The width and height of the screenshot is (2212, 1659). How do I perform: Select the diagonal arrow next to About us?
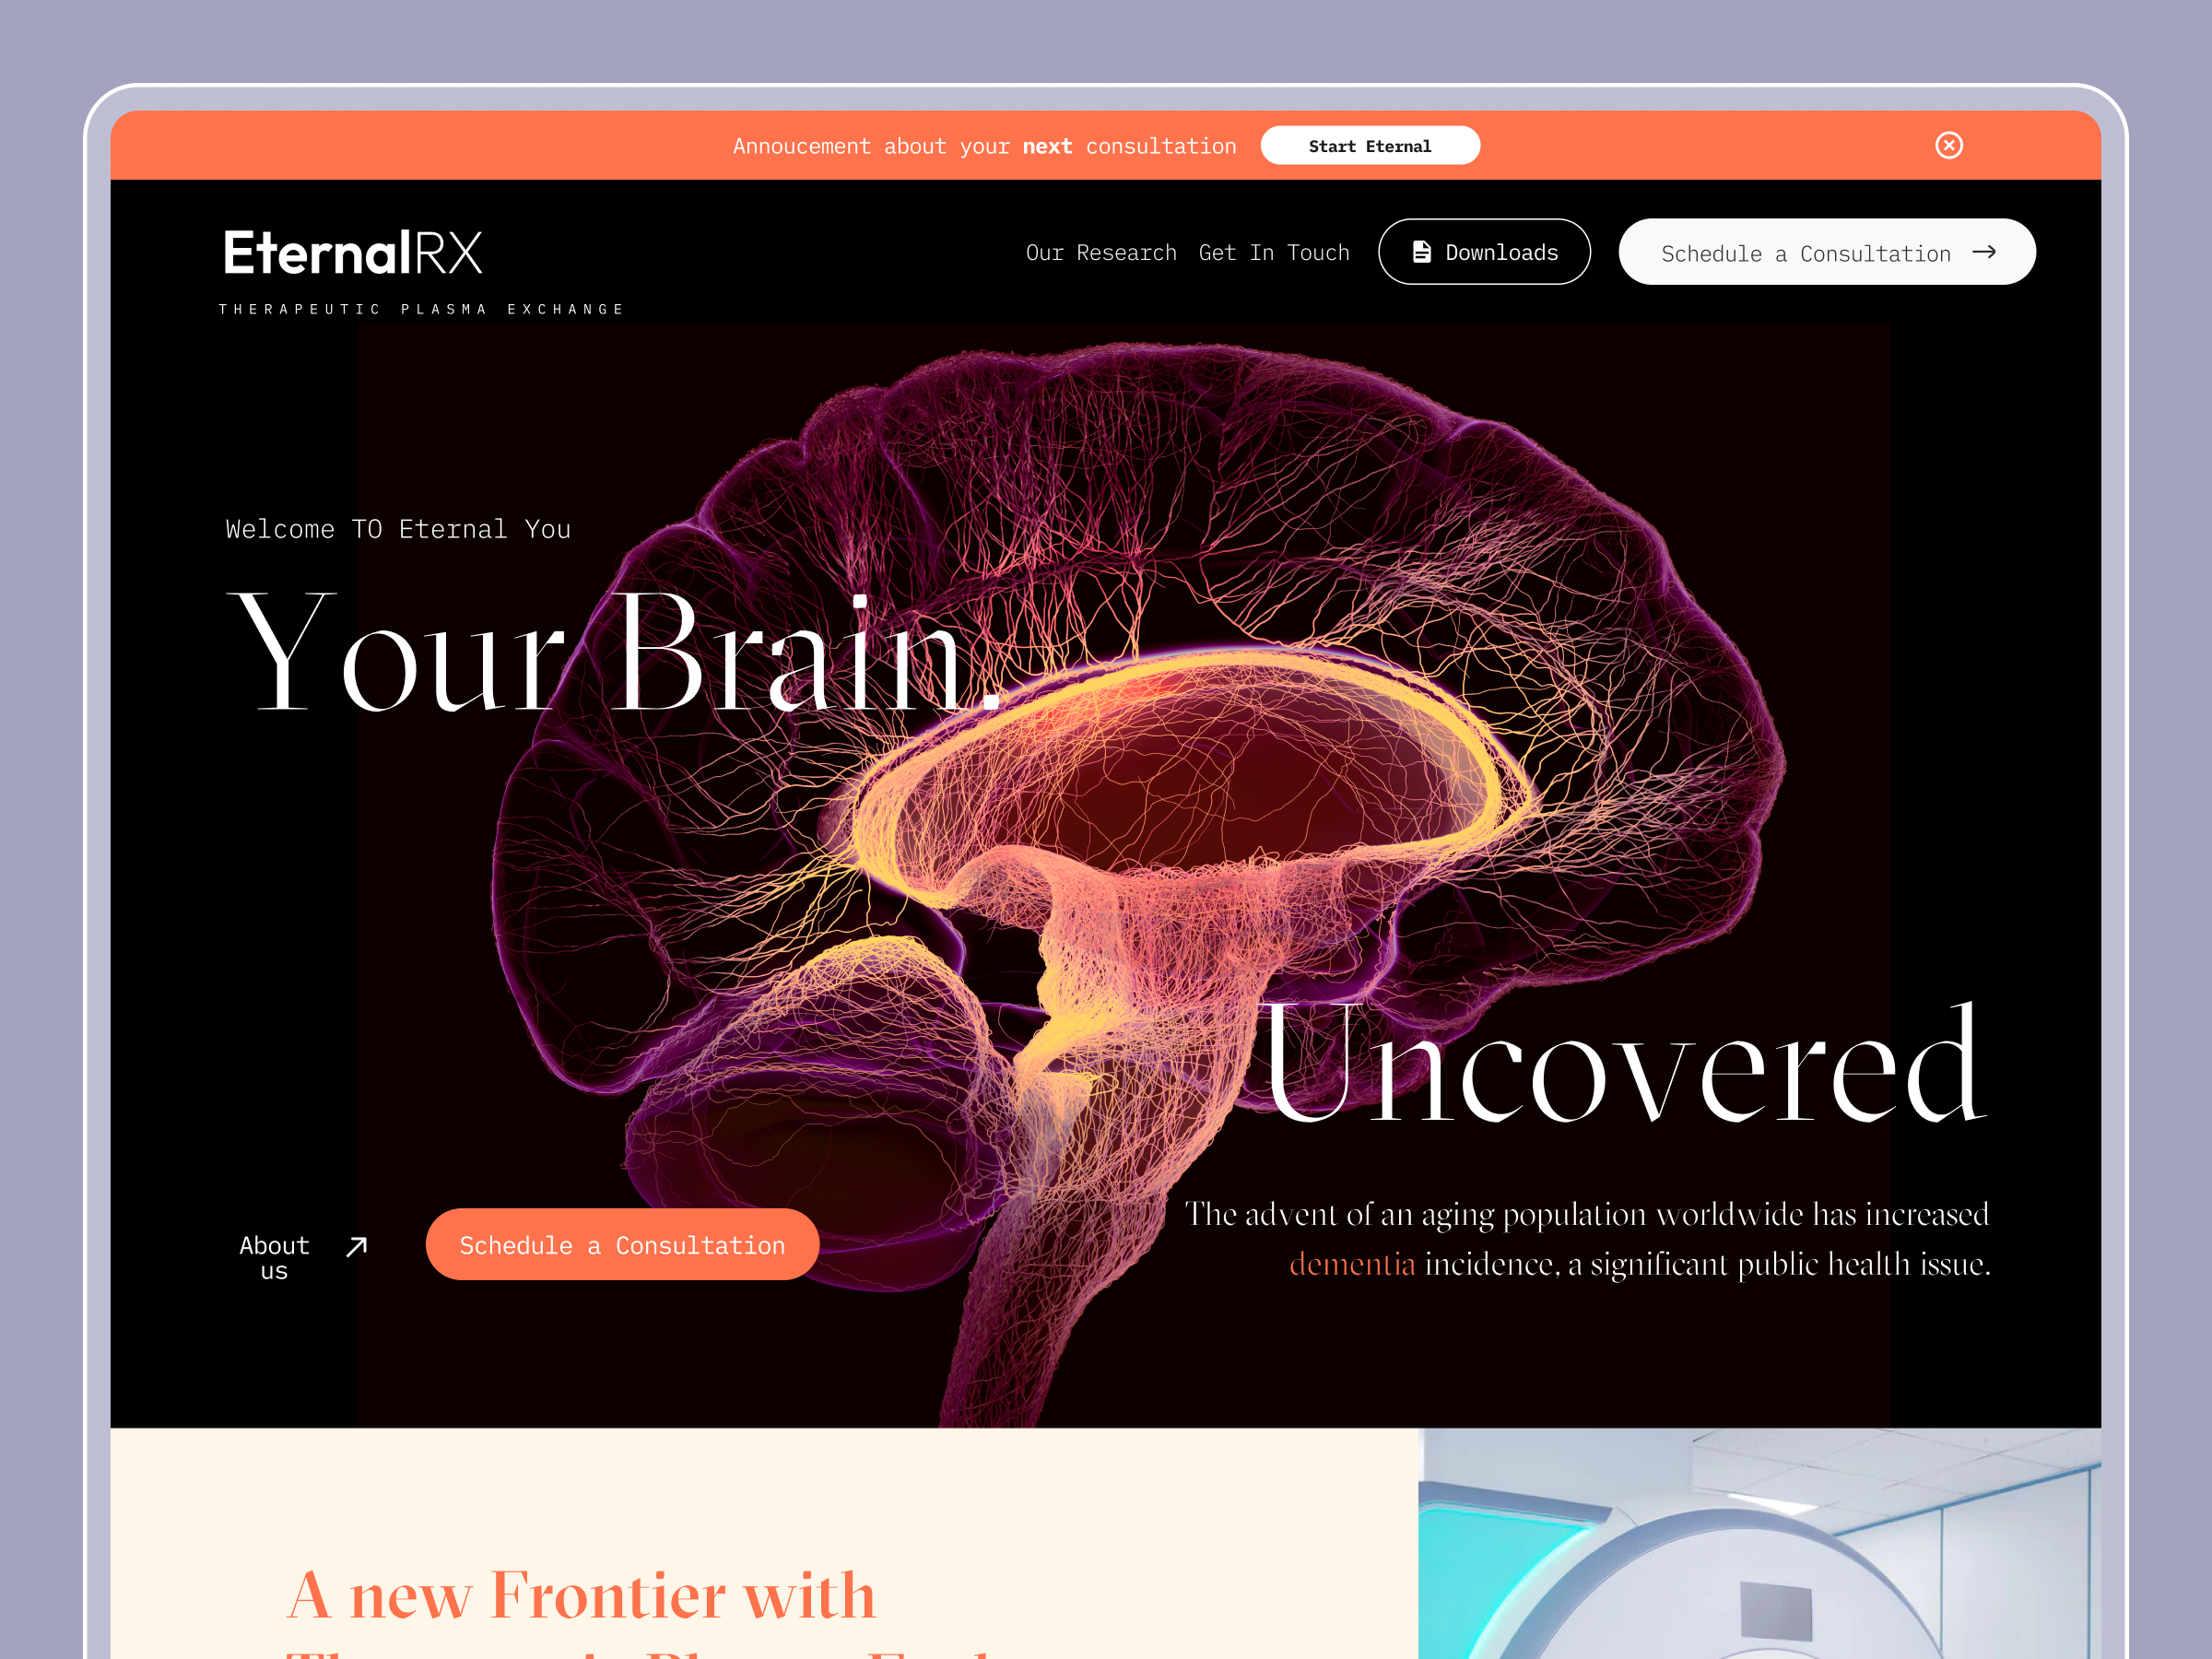(356, 1244)
